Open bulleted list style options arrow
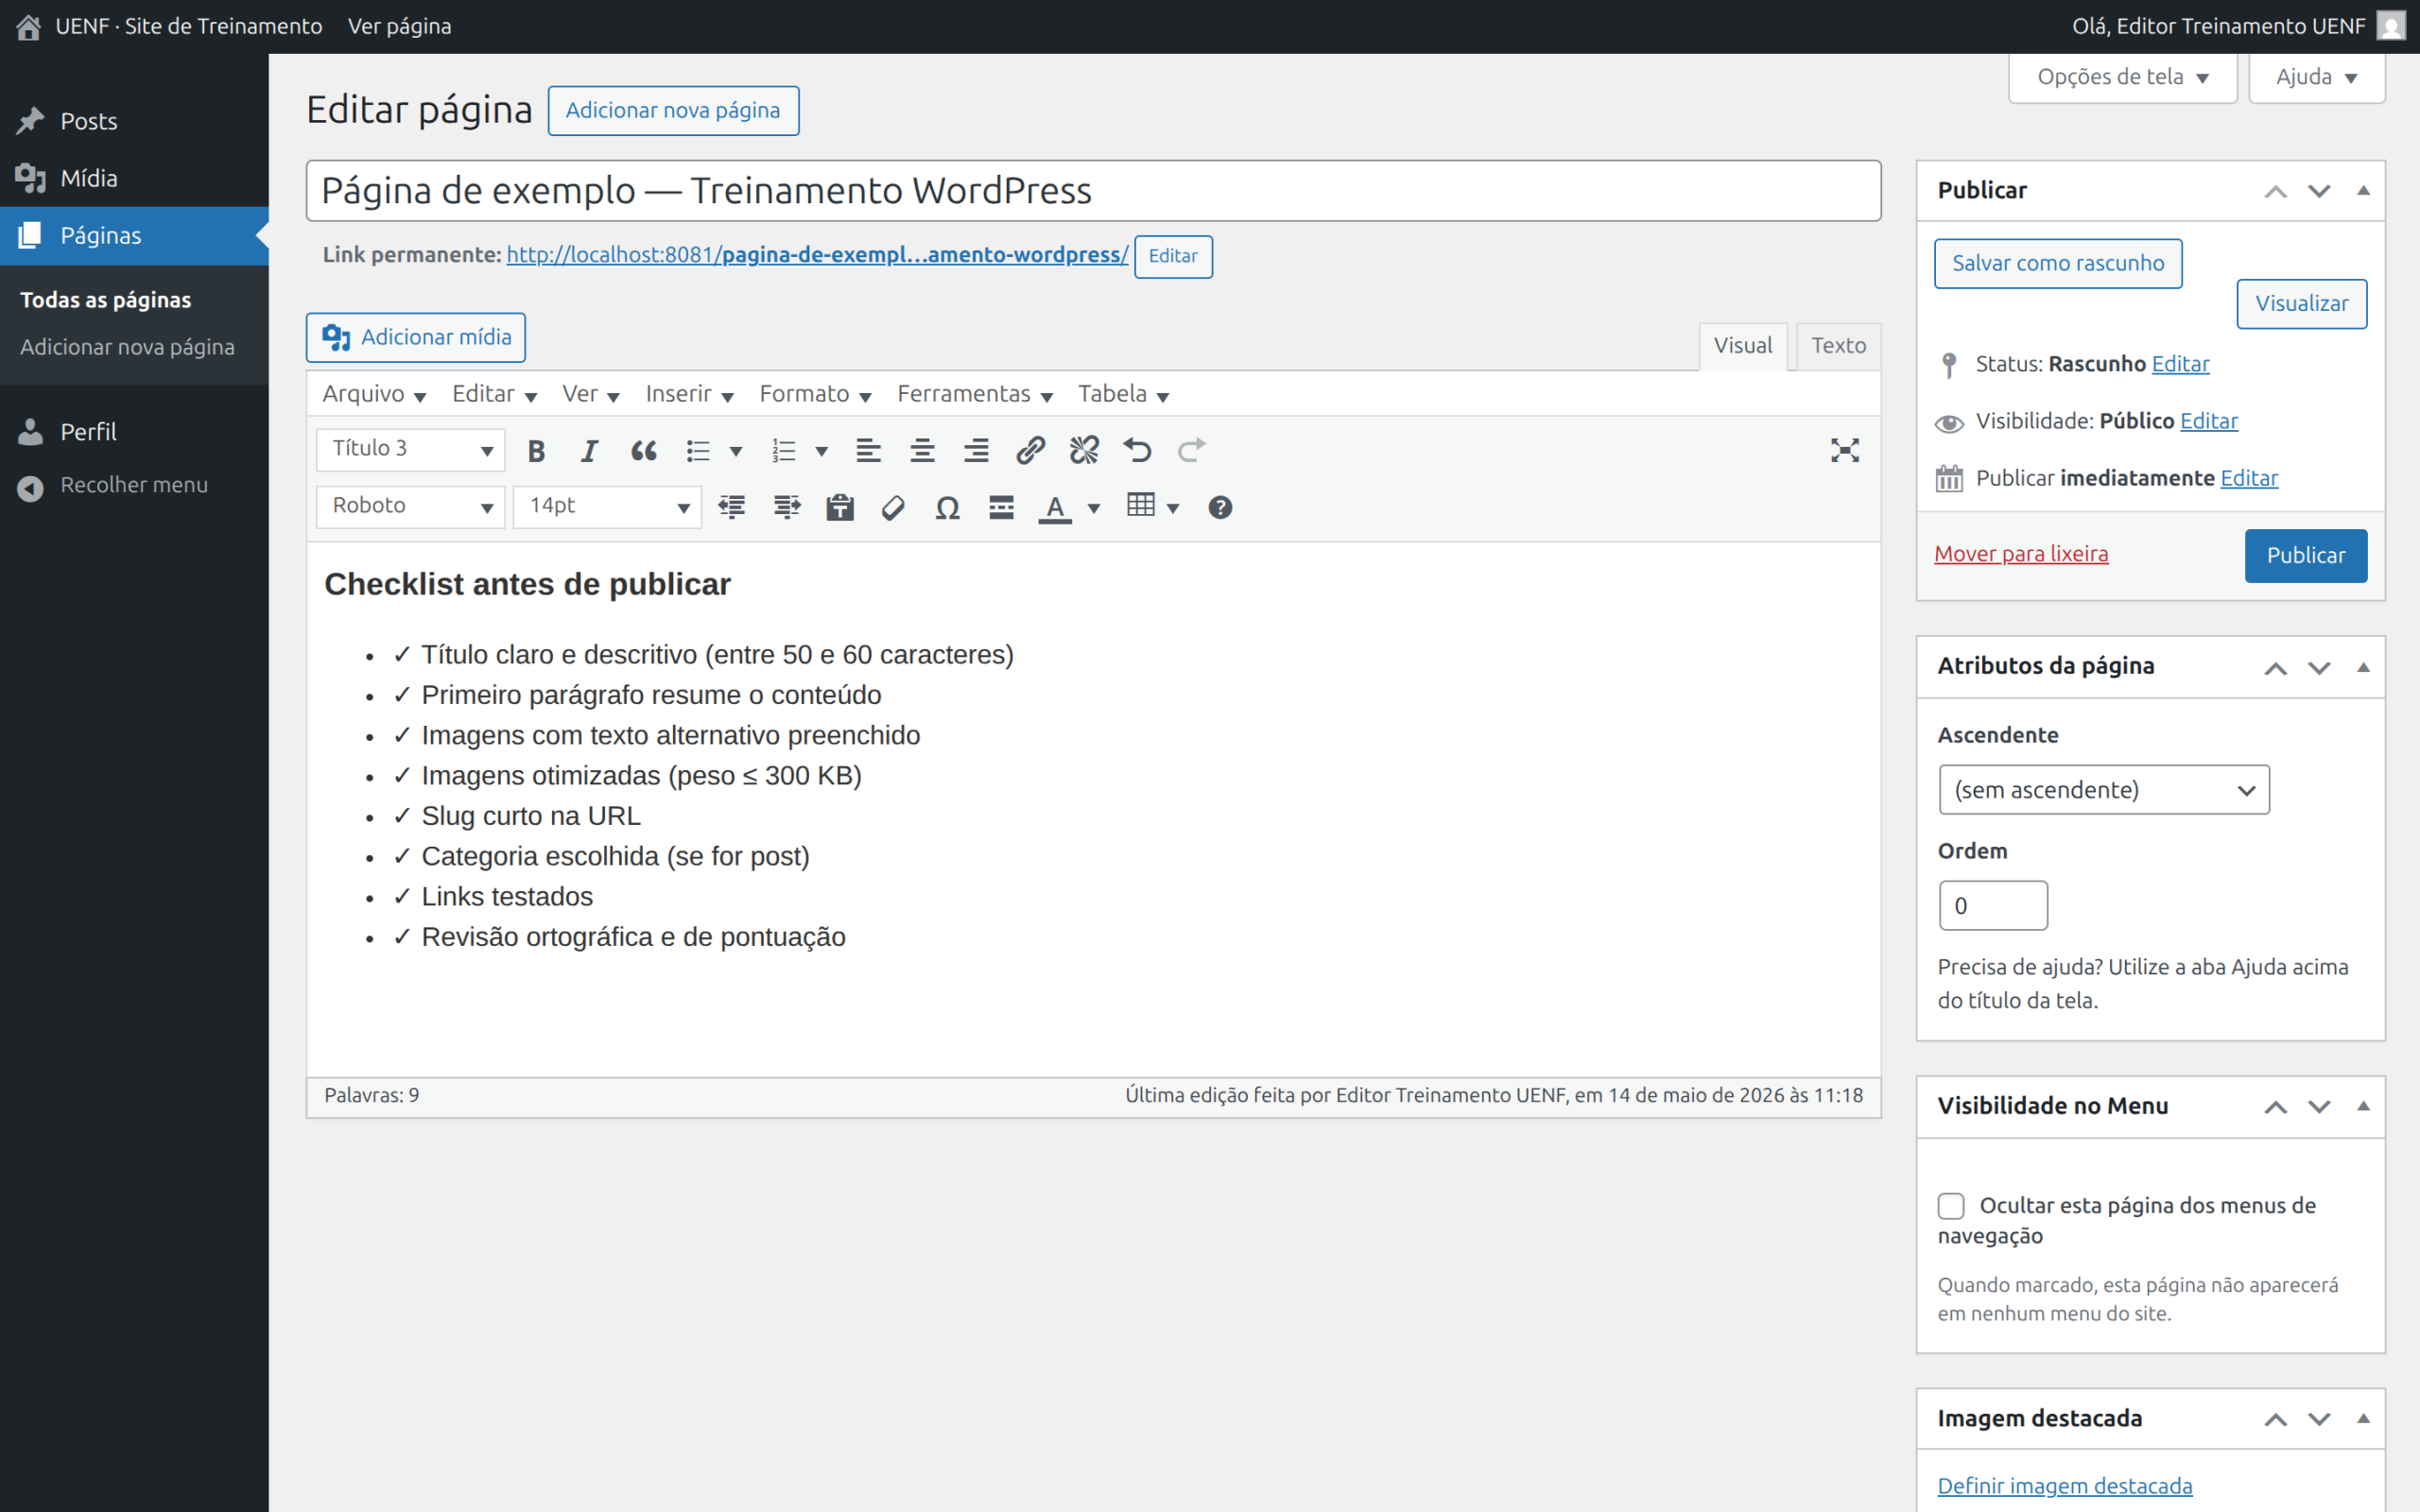2420x1512 pixels. 736,451
